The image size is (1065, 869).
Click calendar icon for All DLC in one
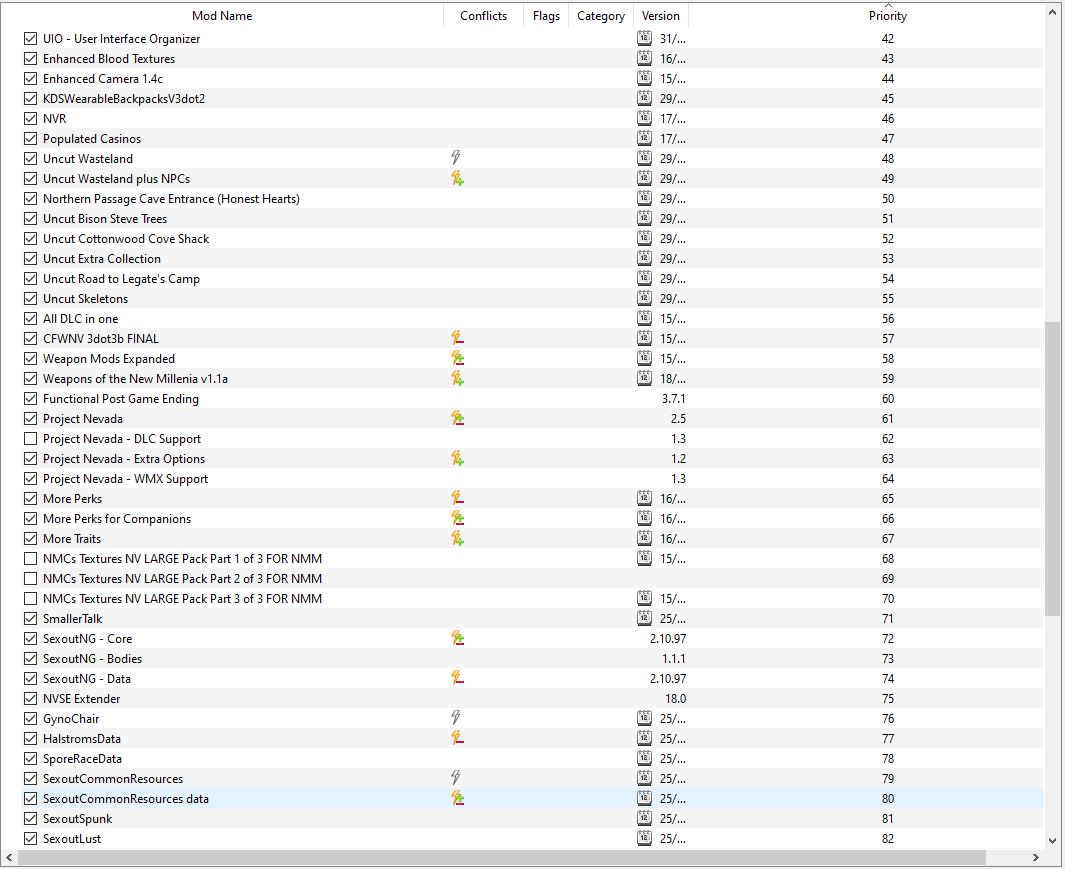pos(644,319)
